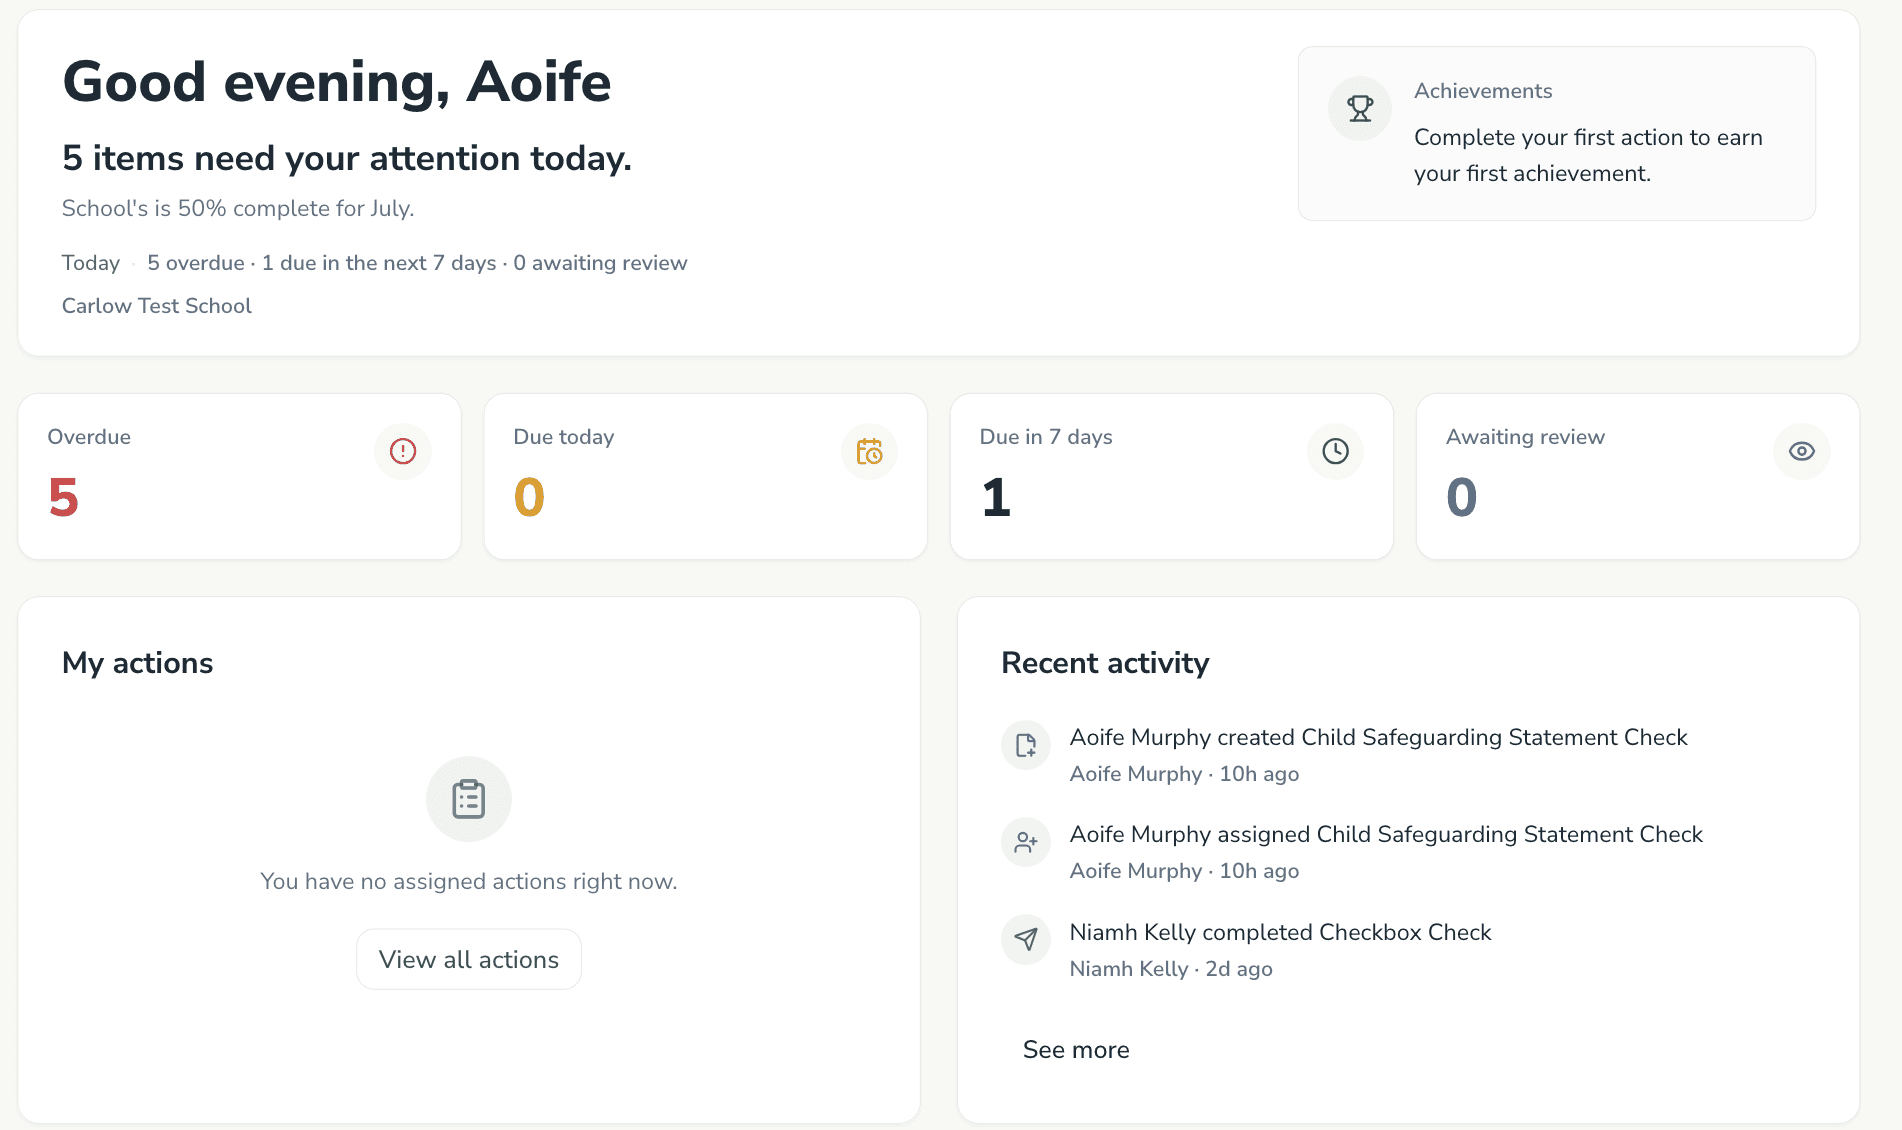
Task: Open the Due today card showing 0
Action: (x=706, y=476)
